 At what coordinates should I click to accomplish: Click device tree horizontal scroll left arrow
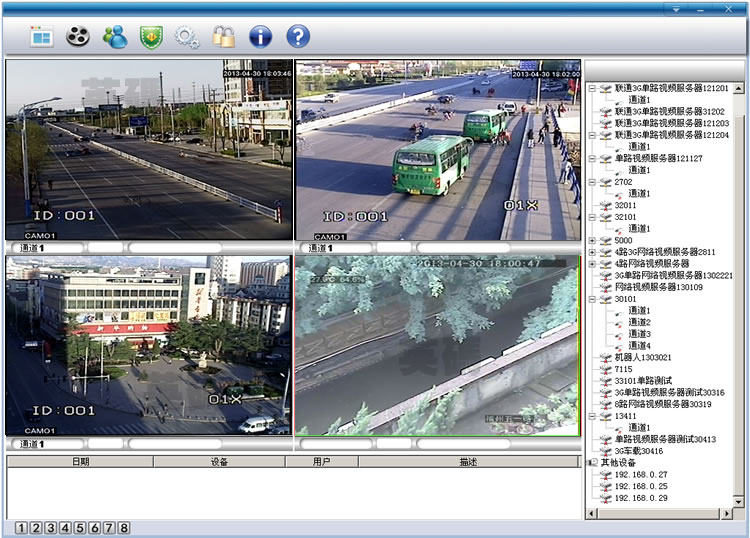pos(592,514)
